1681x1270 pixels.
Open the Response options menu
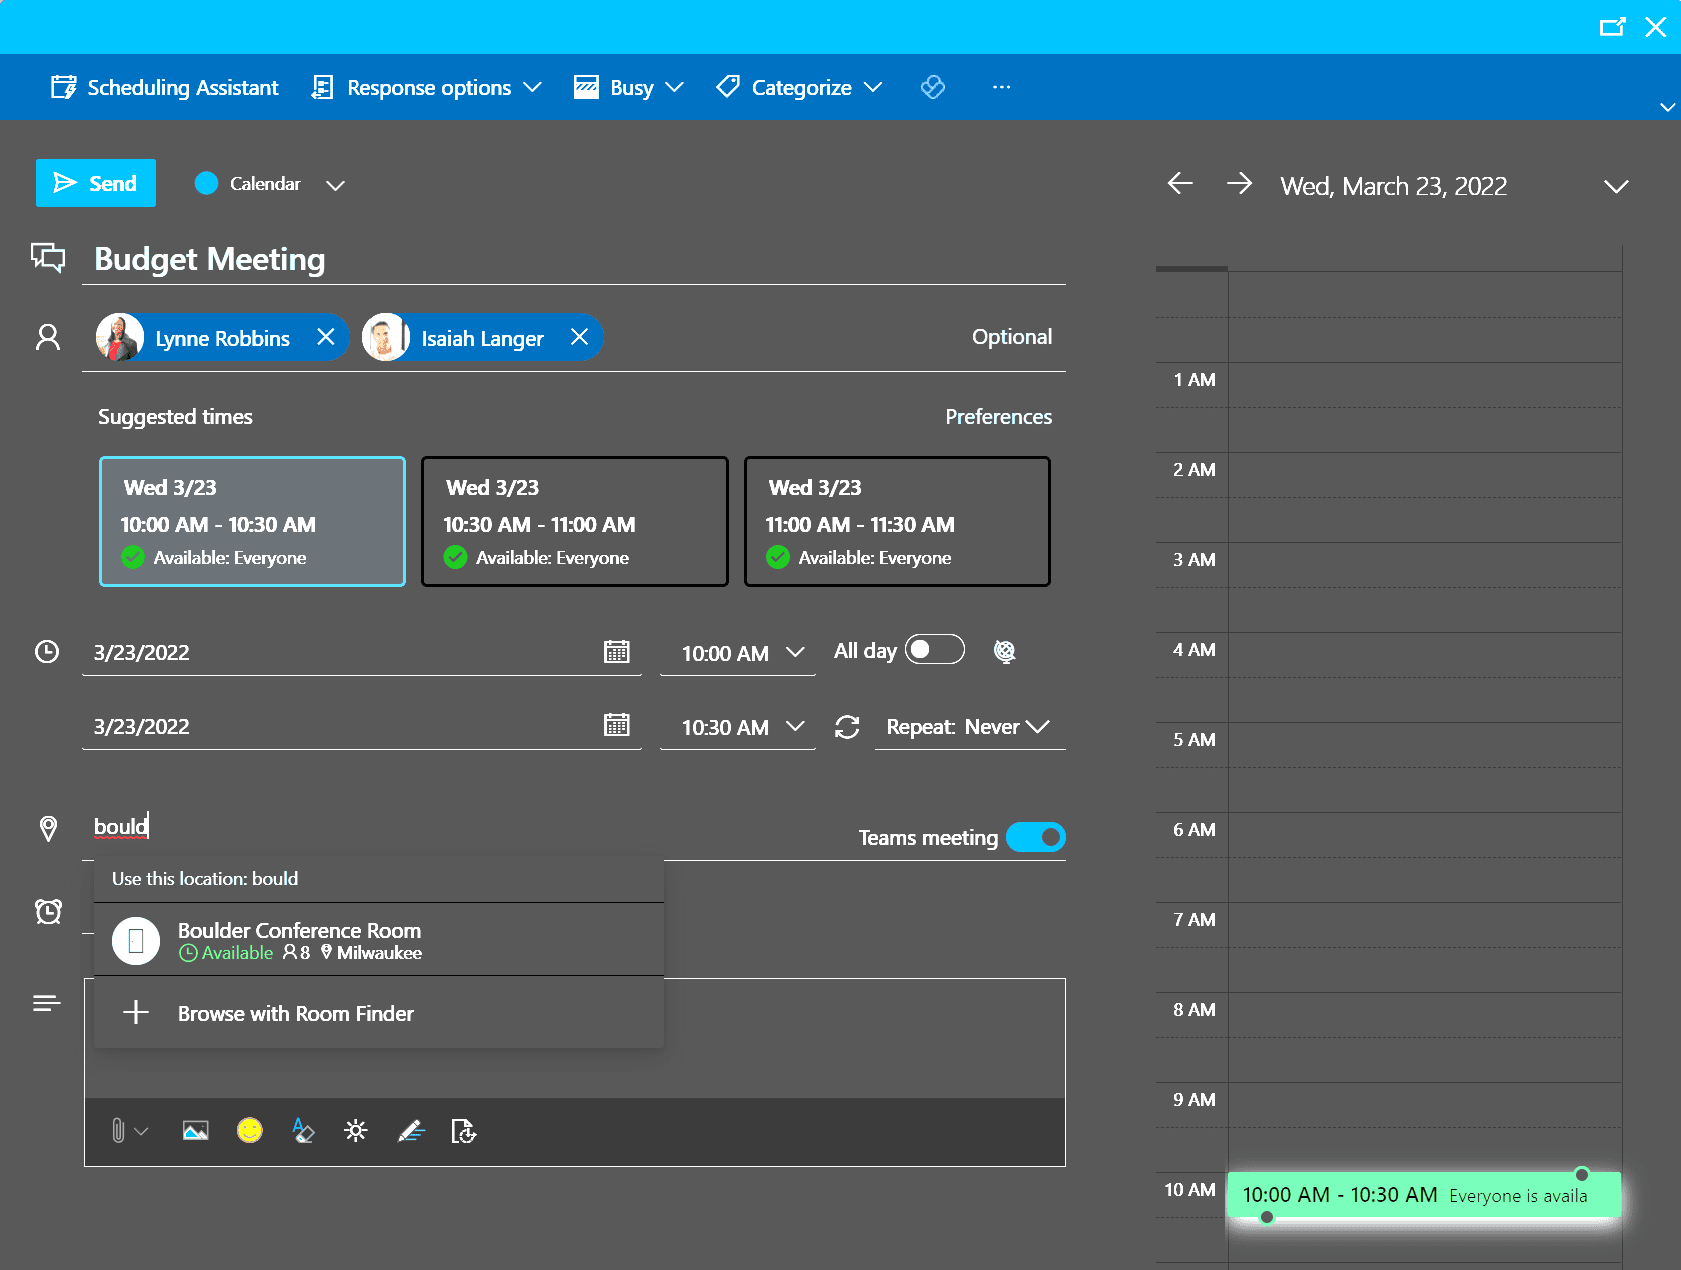[427, 88]
